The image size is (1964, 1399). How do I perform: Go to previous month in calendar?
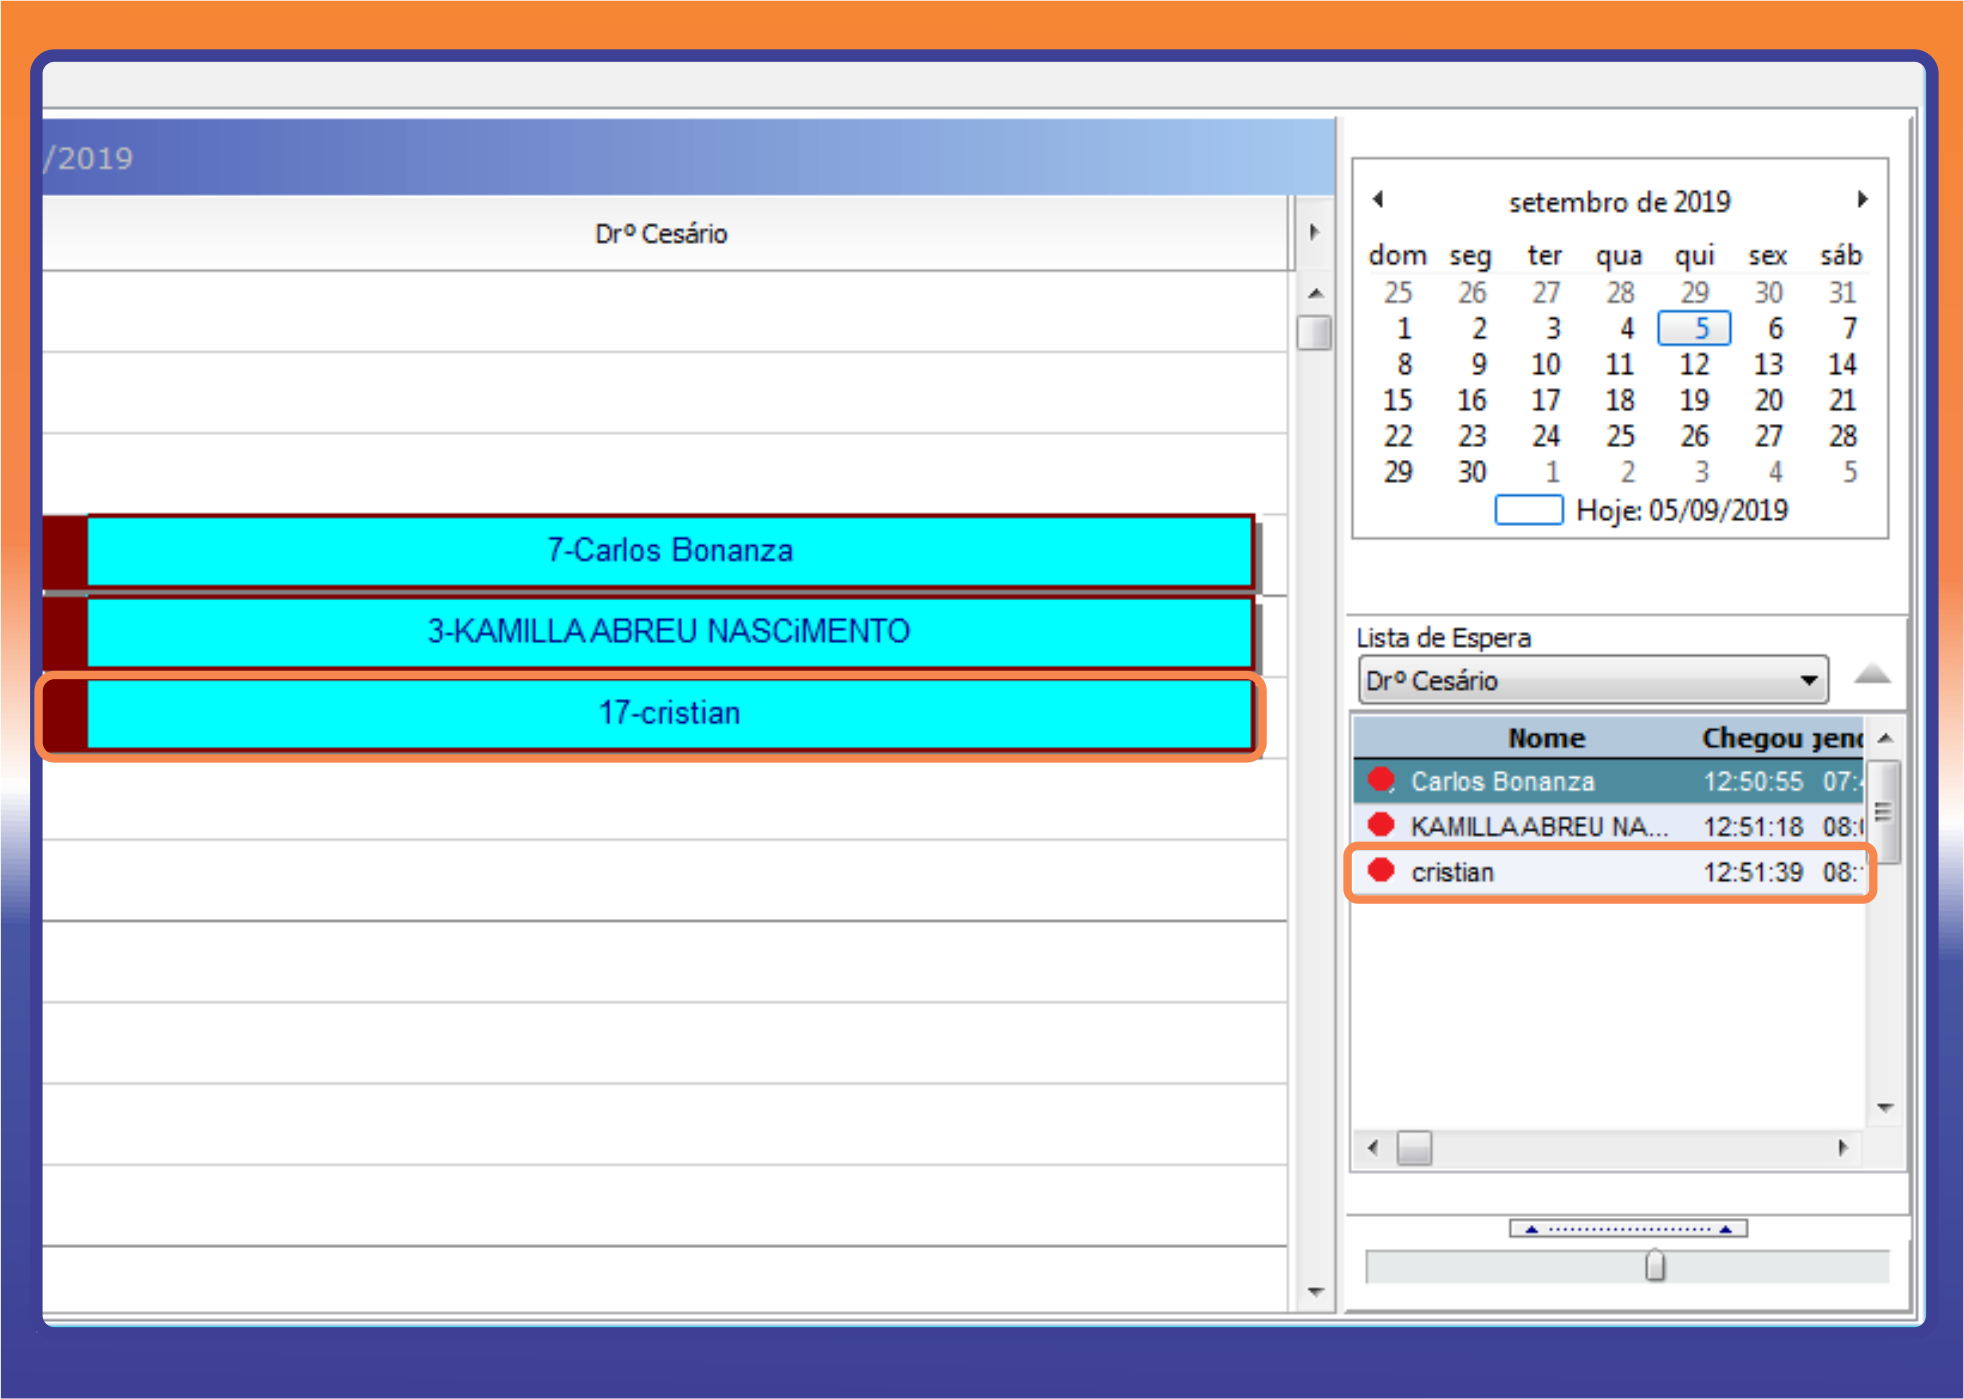coord(1378,200)
